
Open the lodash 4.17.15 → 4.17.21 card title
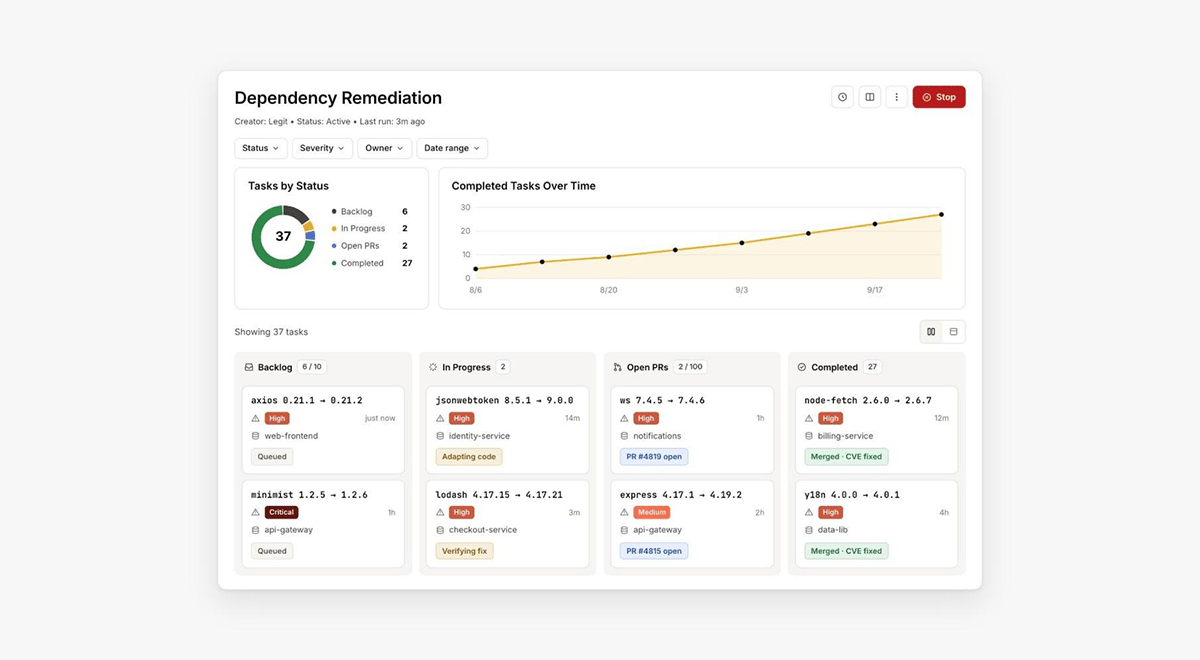[x=499, y=494]
